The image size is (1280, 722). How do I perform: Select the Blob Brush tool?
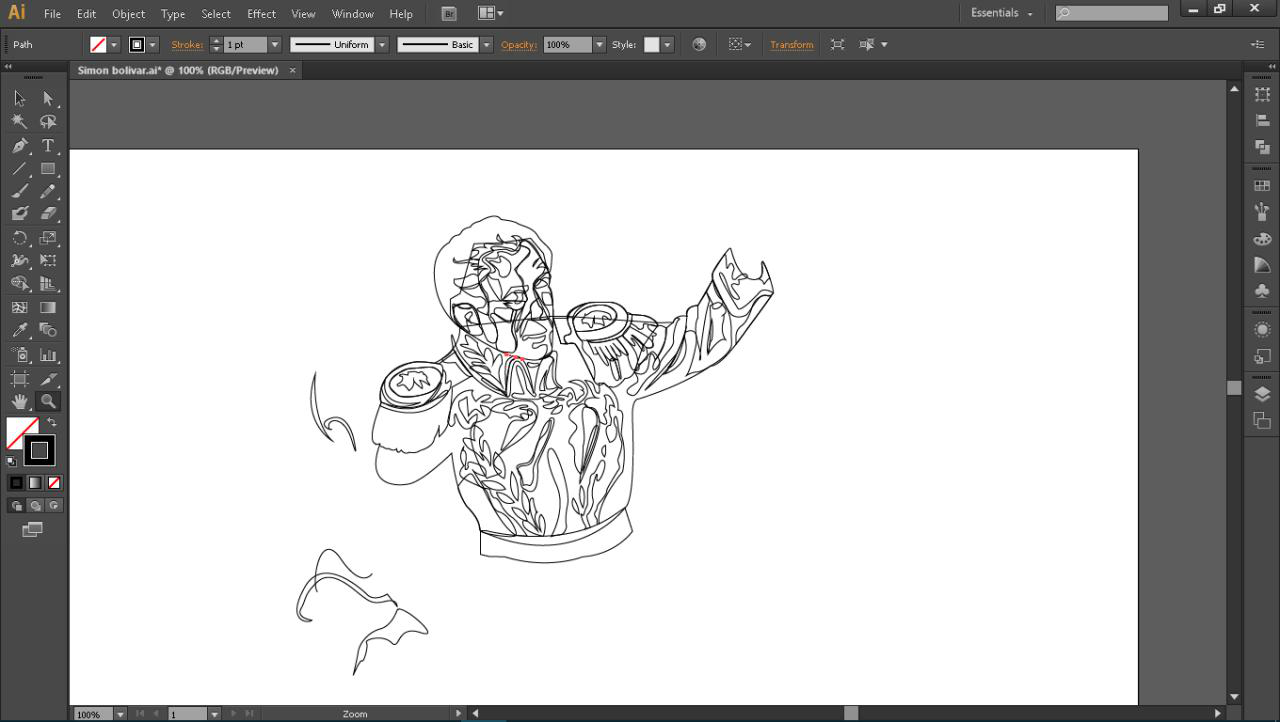click(x=19, y=214)
